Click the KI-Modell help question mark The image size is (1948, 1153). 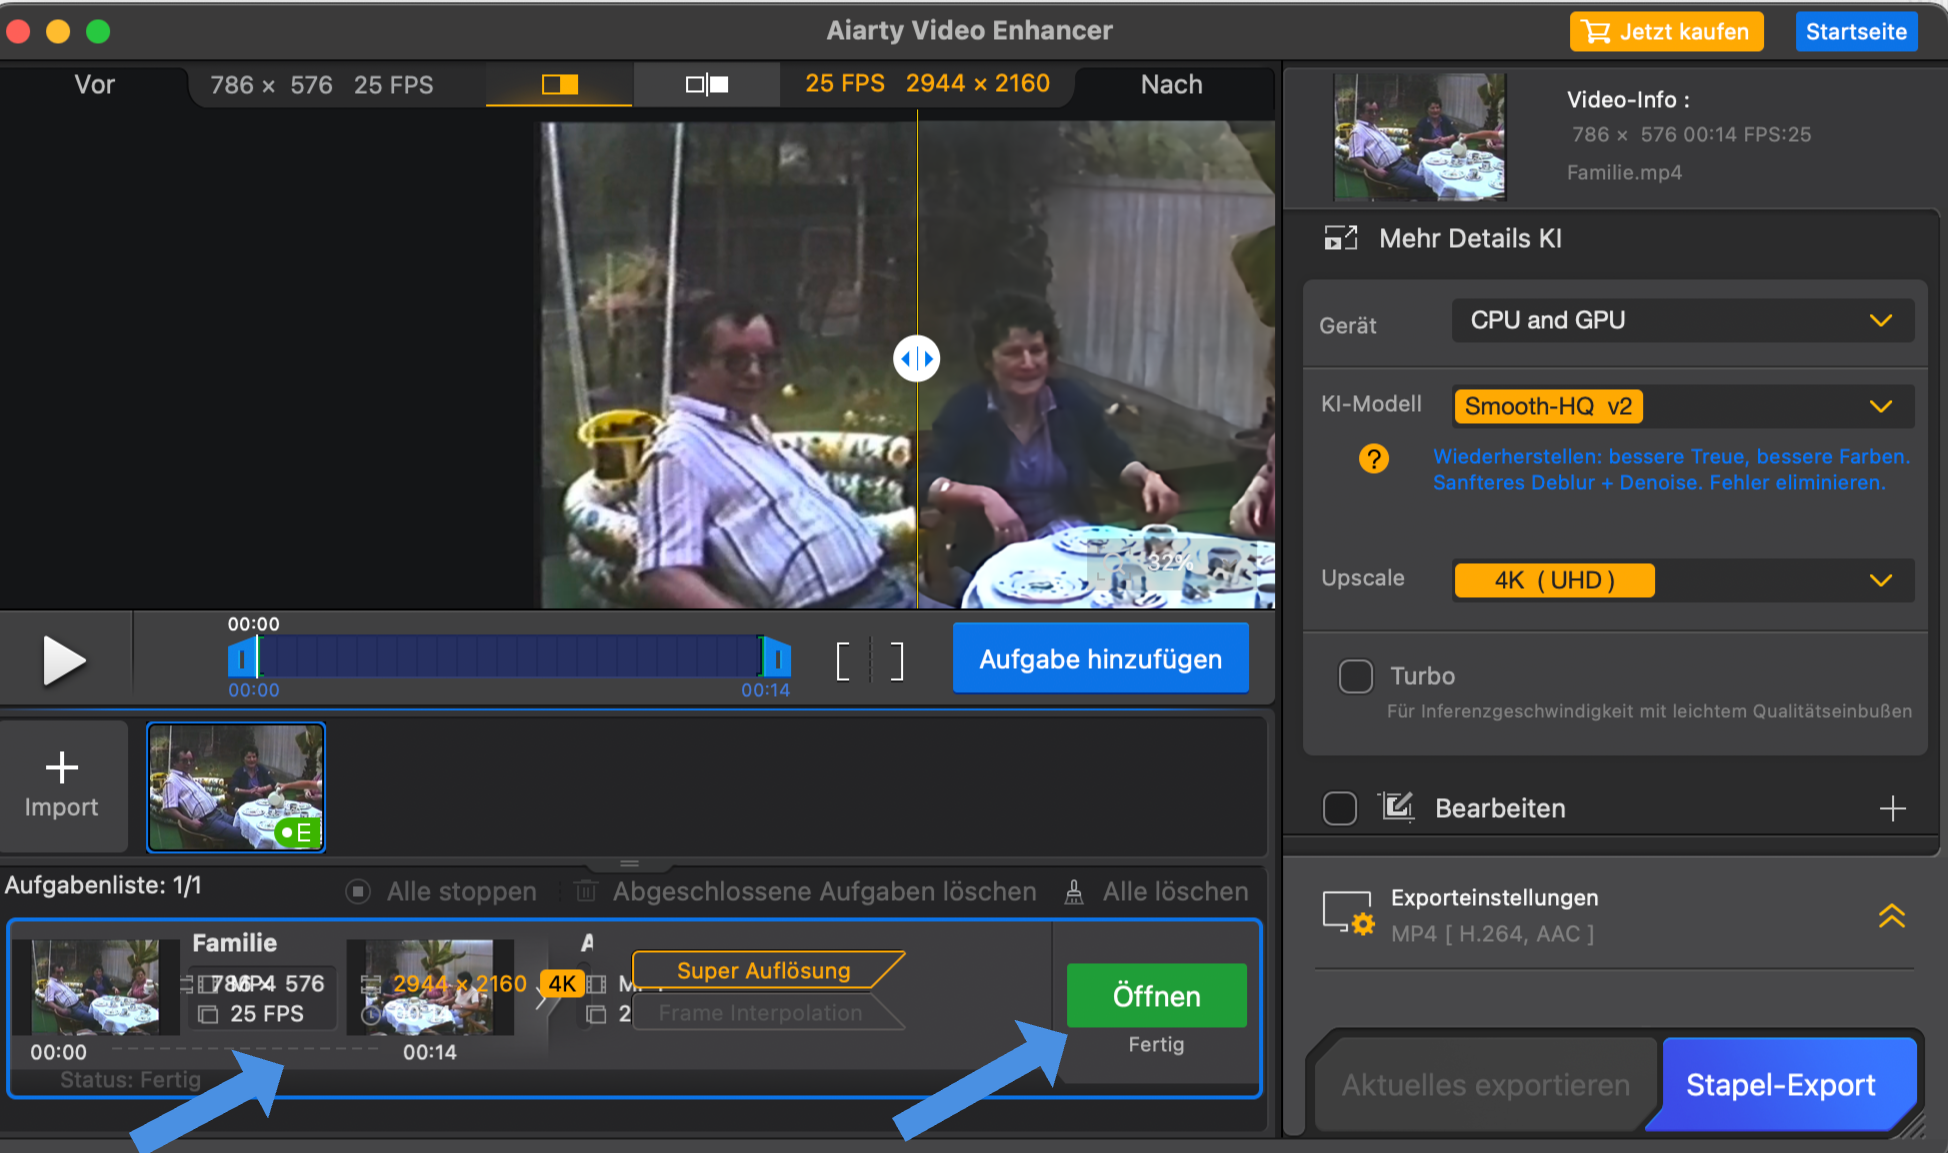tap(1374, 459)
